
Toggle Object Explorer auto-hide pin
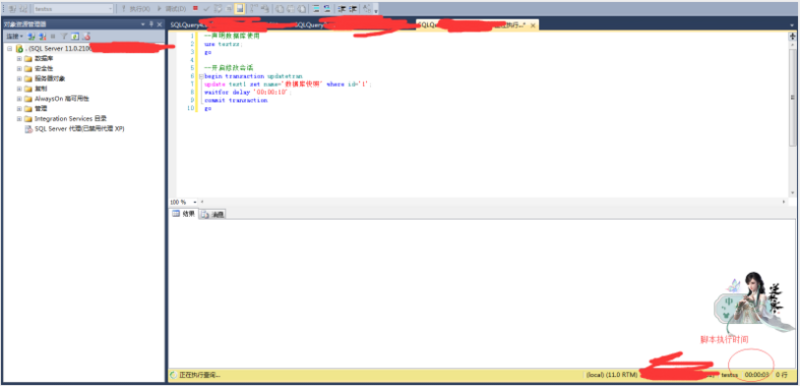(151, 24)
